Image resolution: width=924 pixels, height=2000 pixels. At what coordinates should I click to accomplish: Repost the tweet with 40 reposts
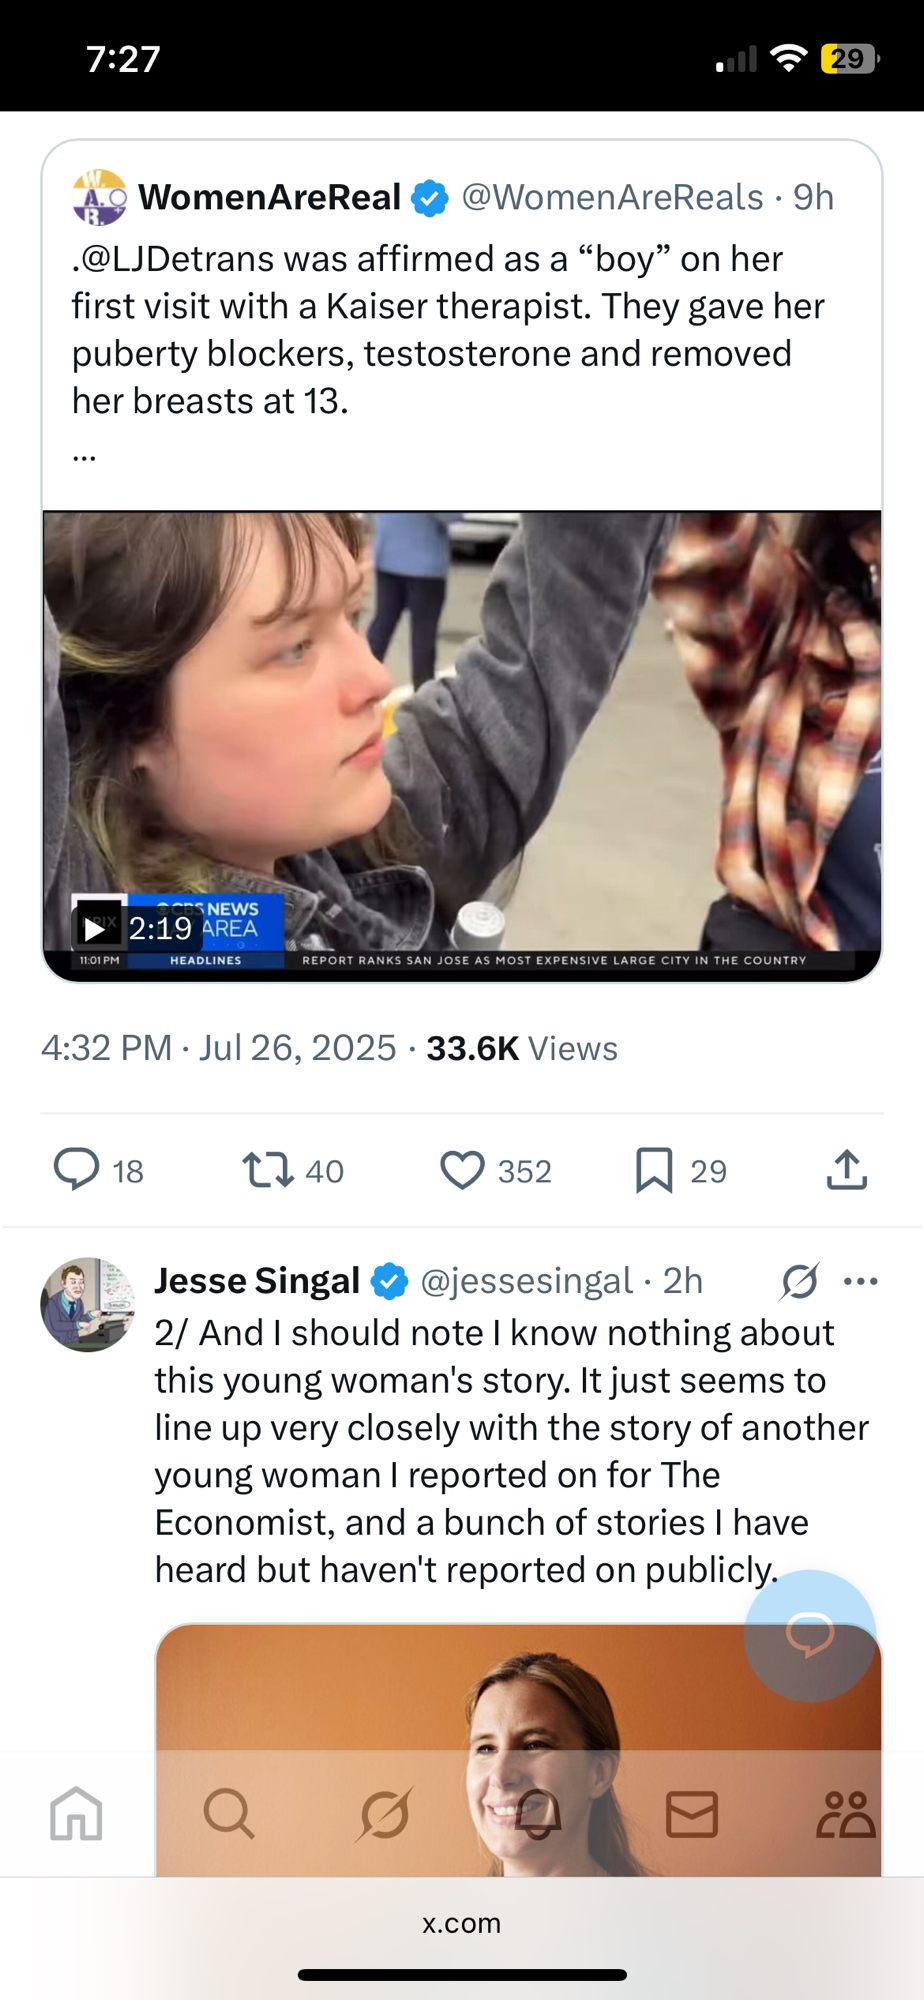268,1169
